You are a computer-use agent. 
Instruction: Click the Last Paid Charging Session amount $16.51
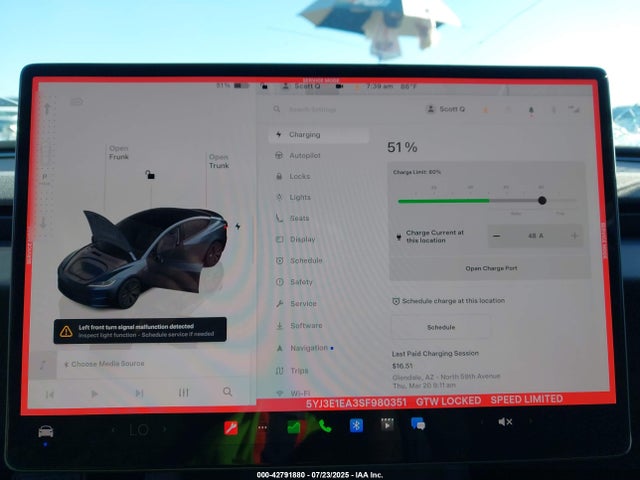(x=402, y=366)
